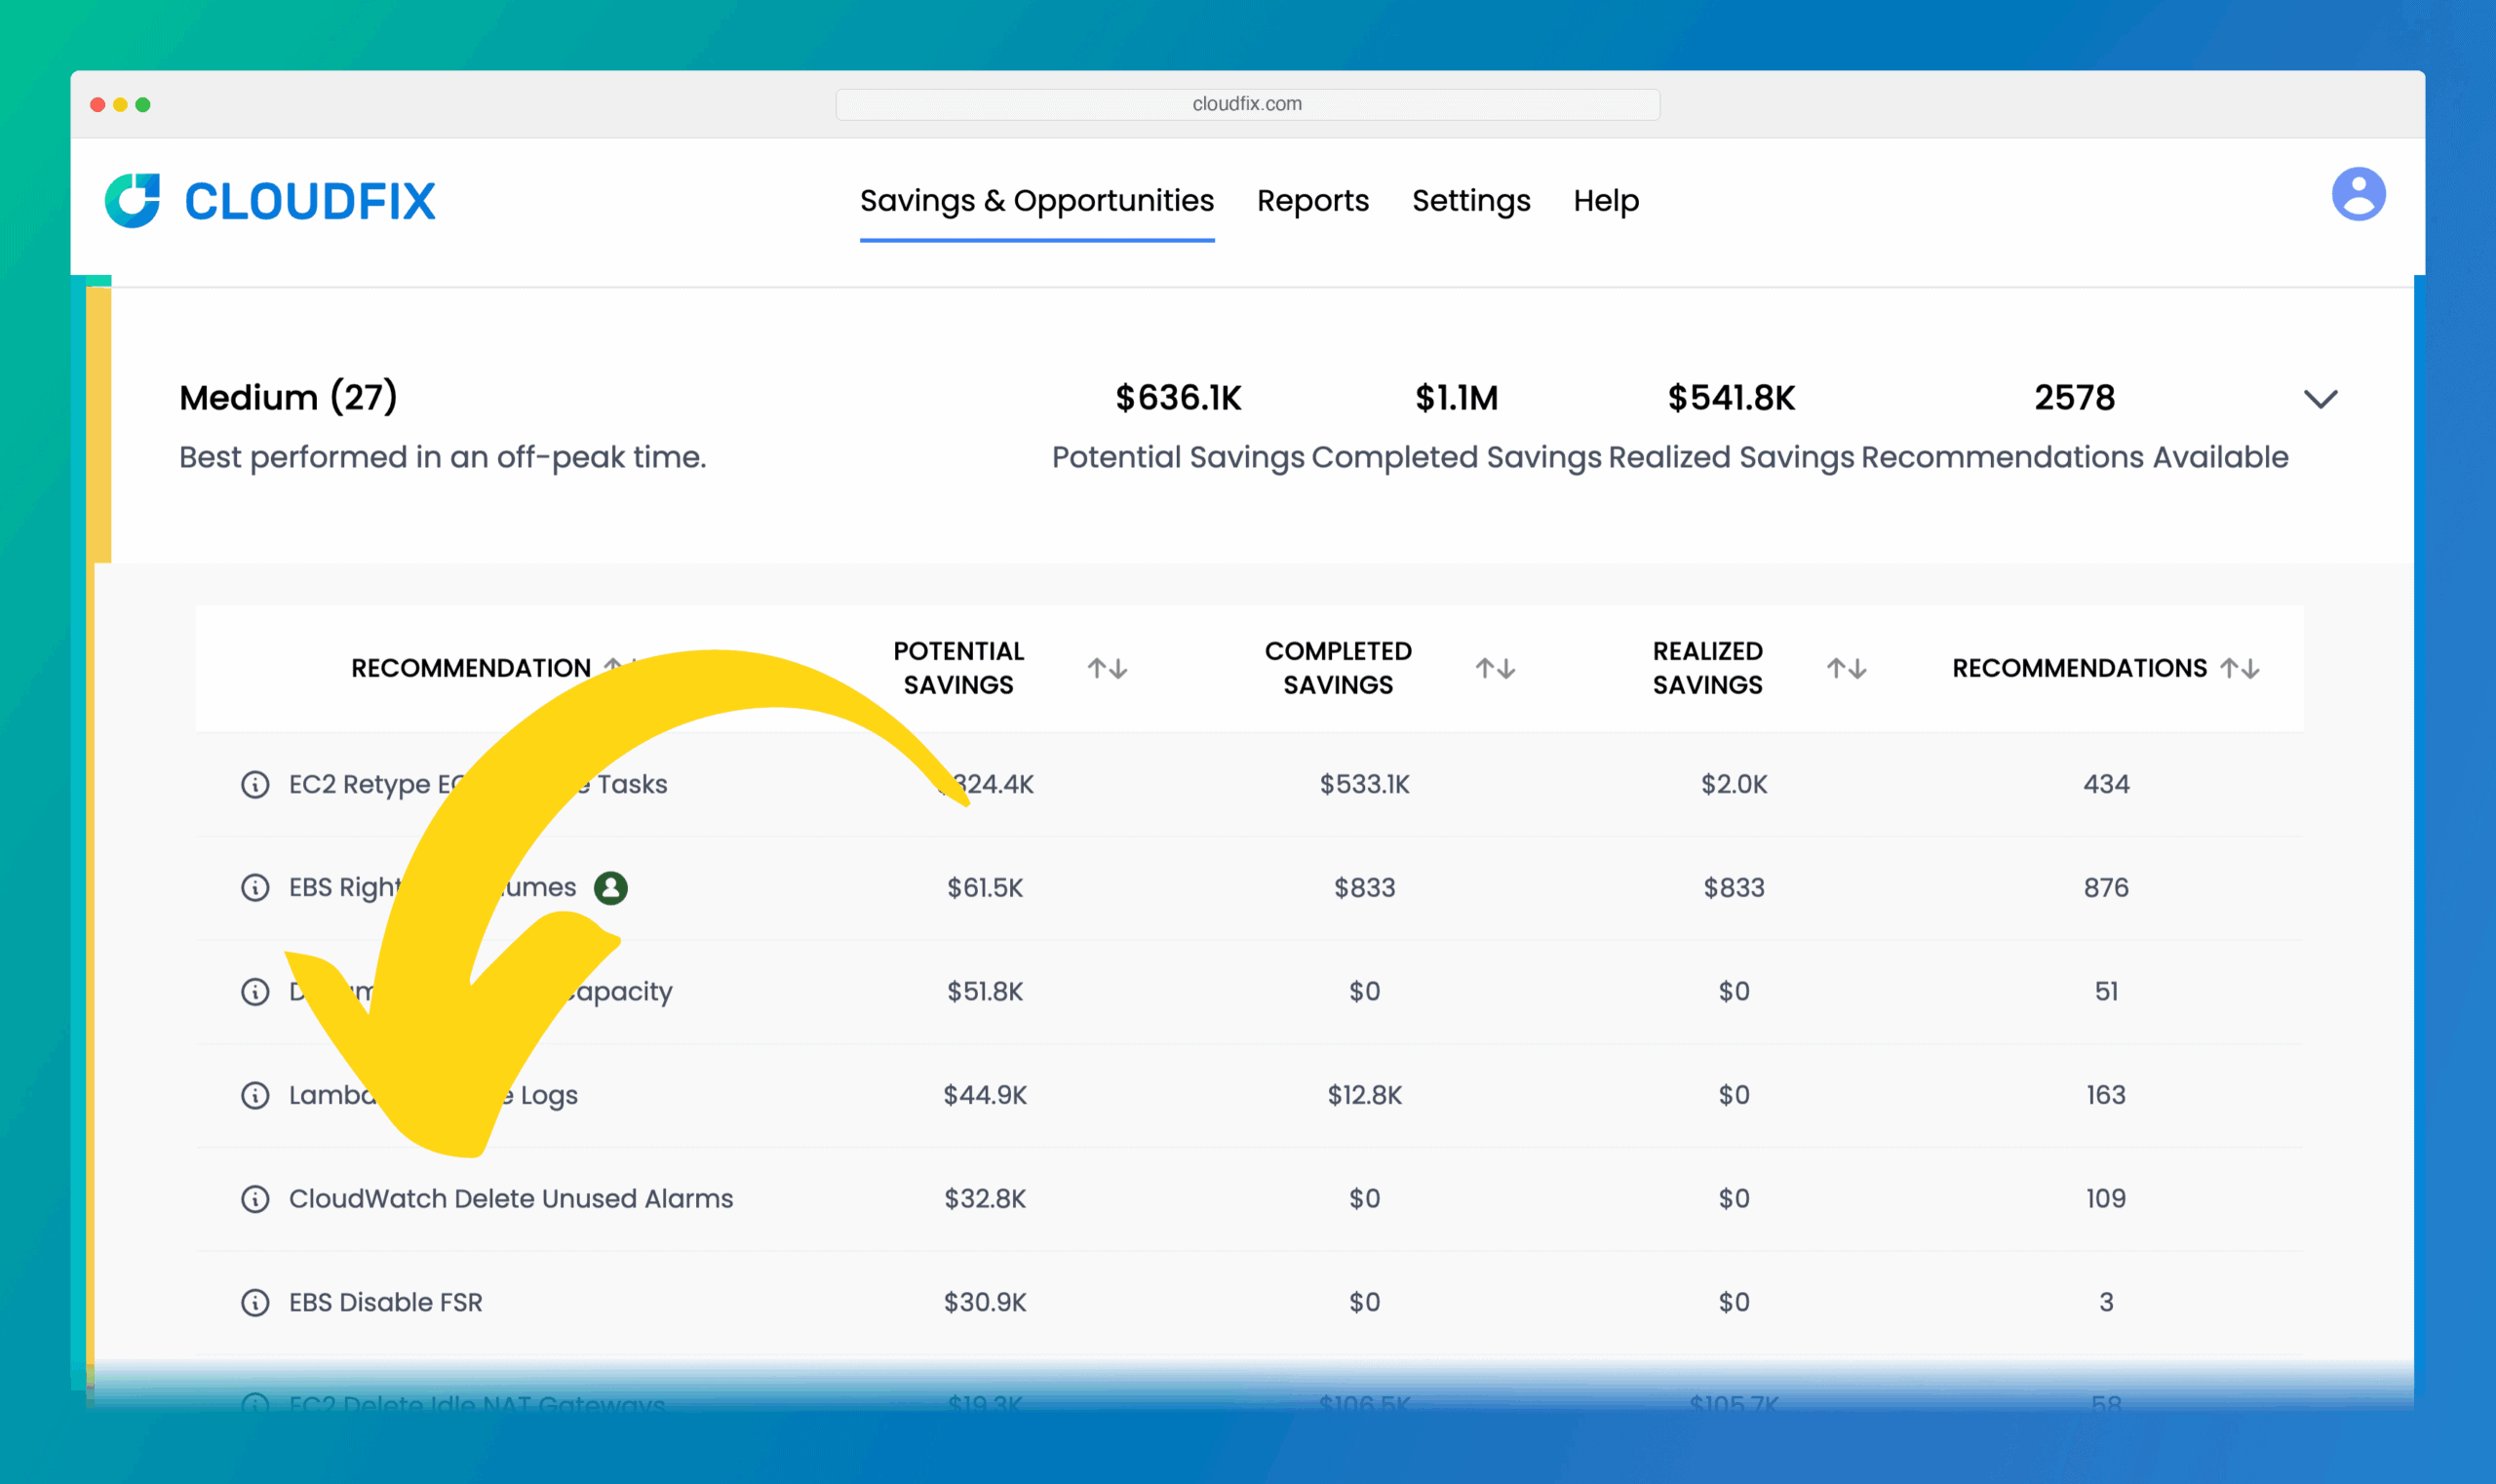Click the $533.1K completed savings cell
The width and height of the screenshot is (2496, 1484).
point(1364,785)
